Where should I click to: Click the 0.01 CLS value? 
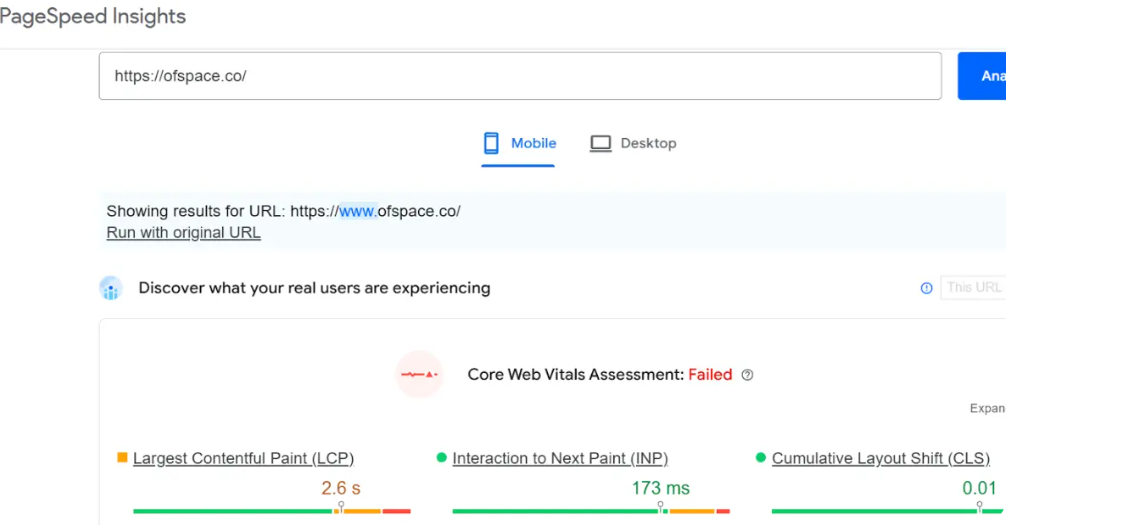pos(979,489)
